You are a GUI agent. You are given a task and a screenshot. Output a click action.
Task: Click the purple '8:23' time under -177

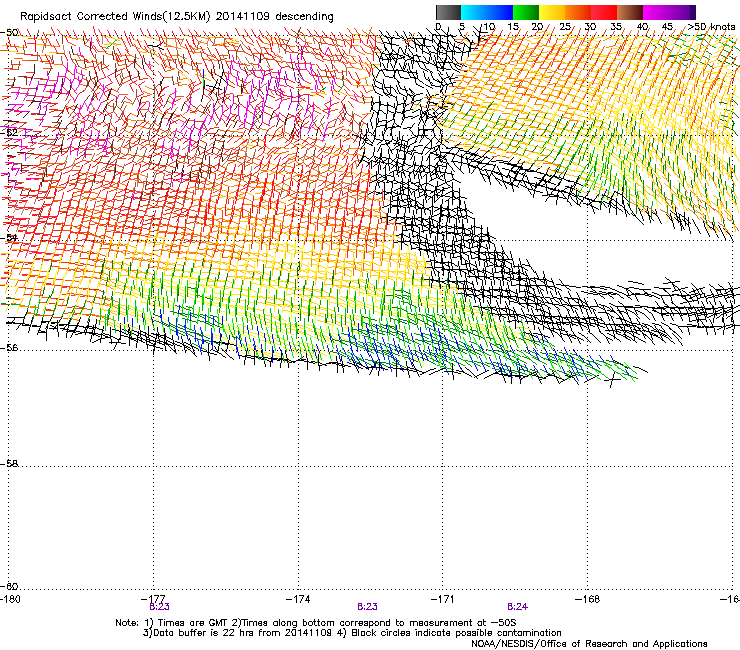click(160, 607)
